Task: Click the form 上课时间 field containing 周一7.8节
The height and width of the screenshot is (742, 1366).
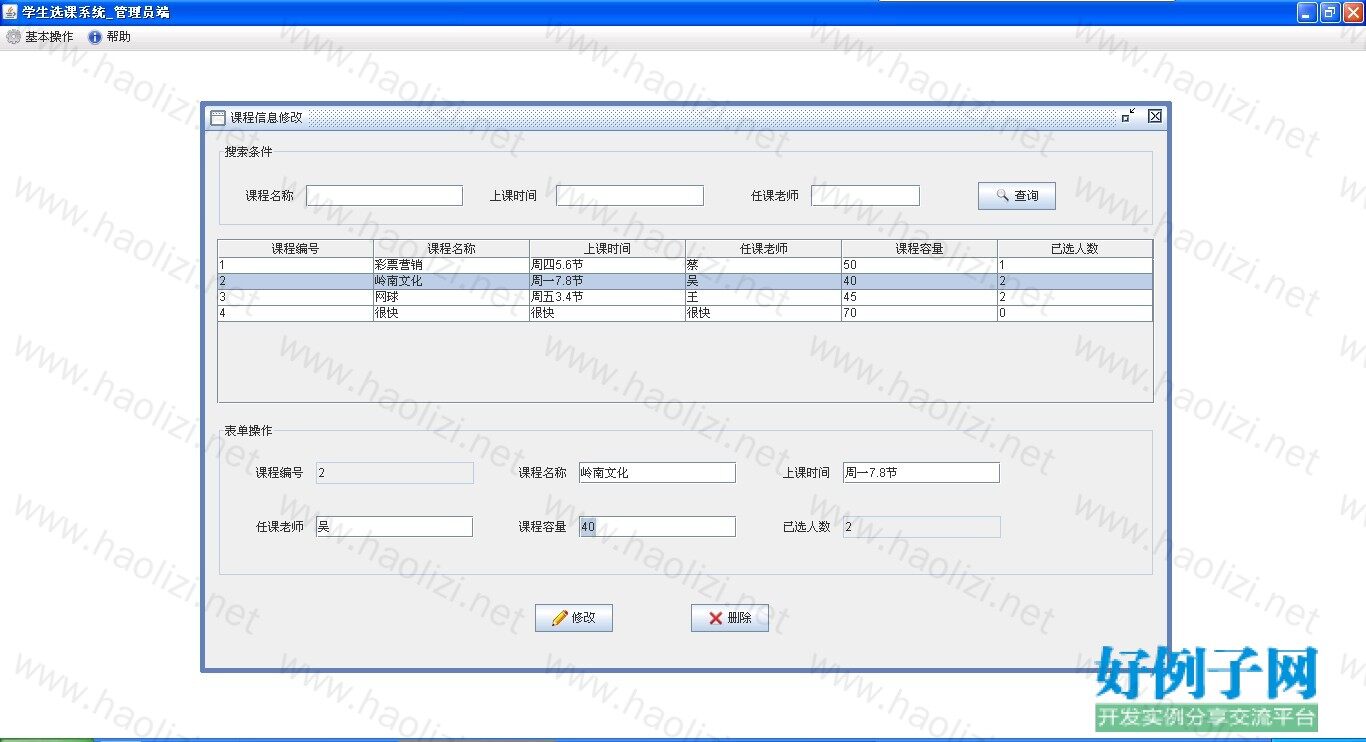Action: 920,473
